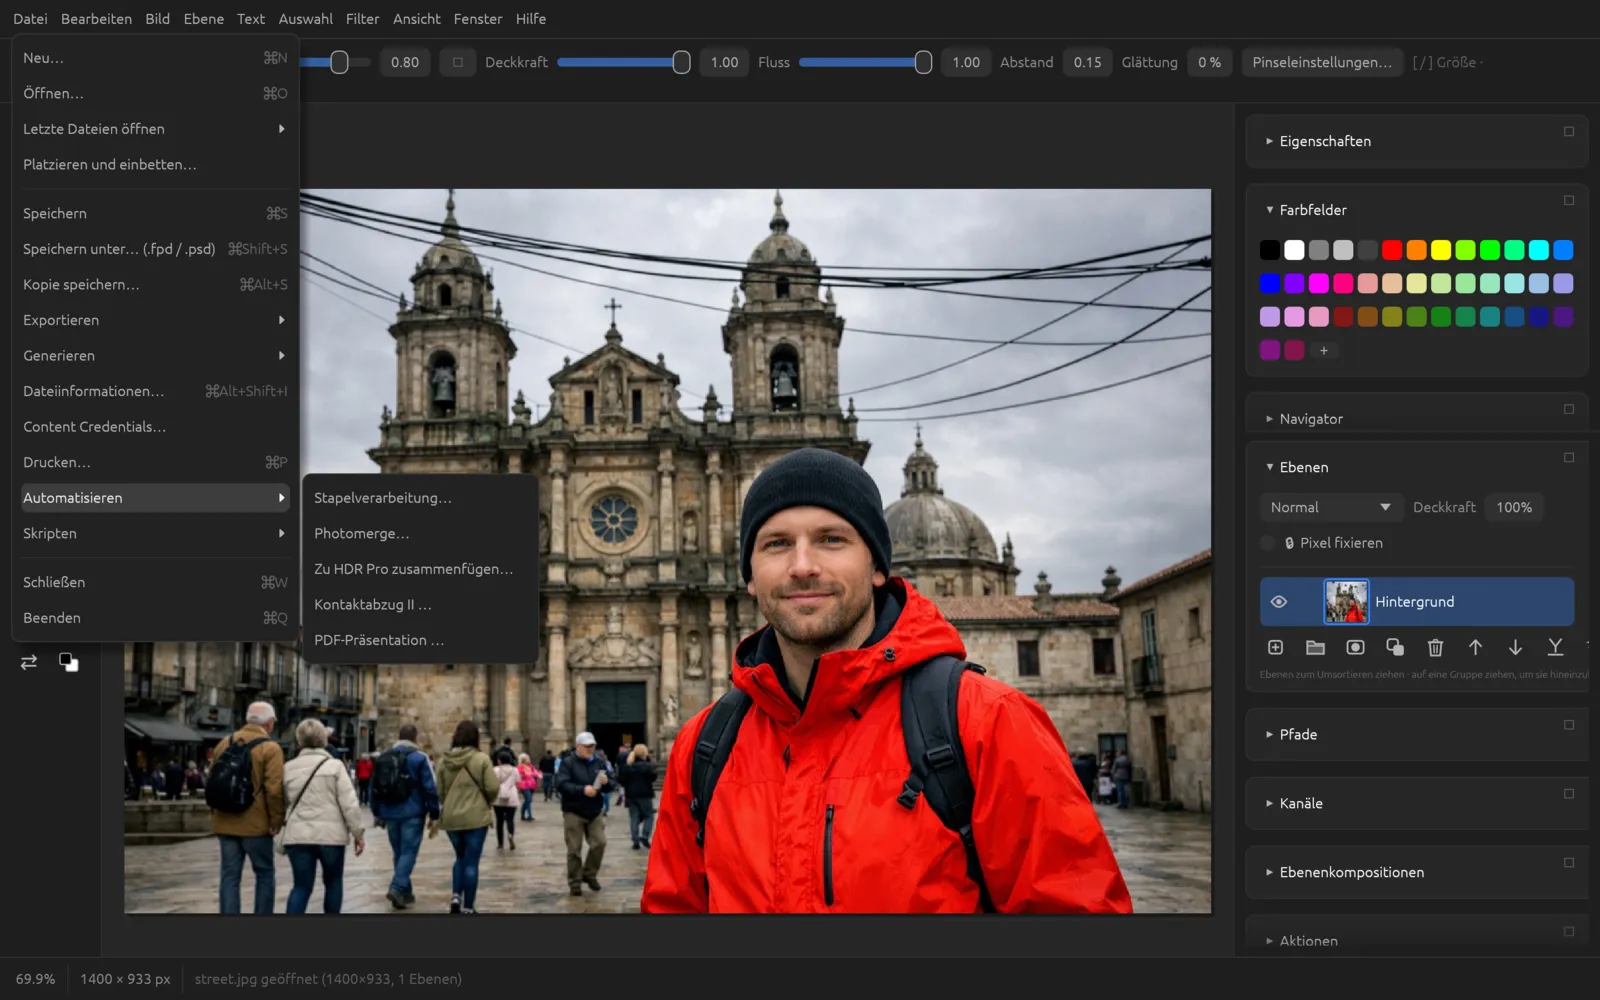Pick the red color swatch
Screen dimensions: 1600x1000
click(x=1392, y=250)
